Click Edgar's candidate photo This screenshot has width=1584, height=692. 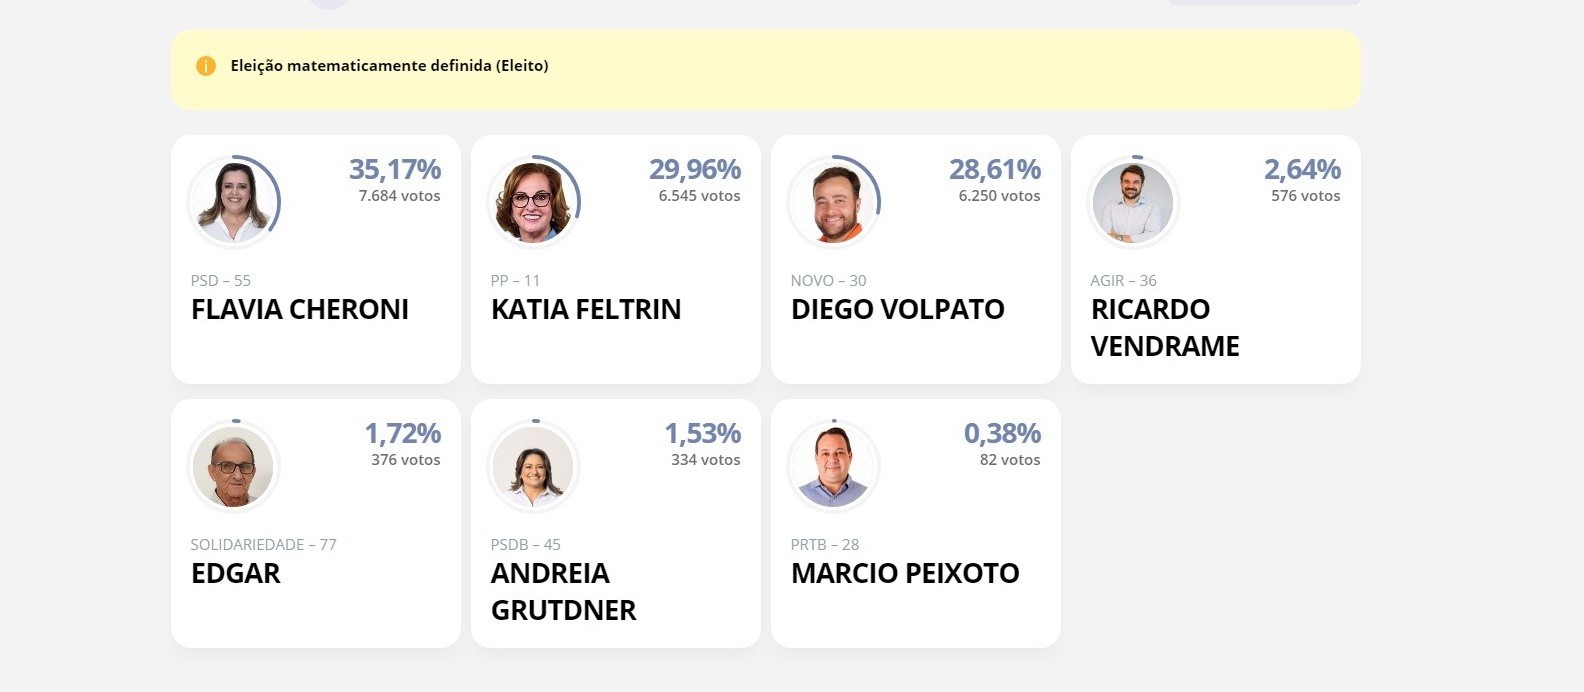point(233,467)
